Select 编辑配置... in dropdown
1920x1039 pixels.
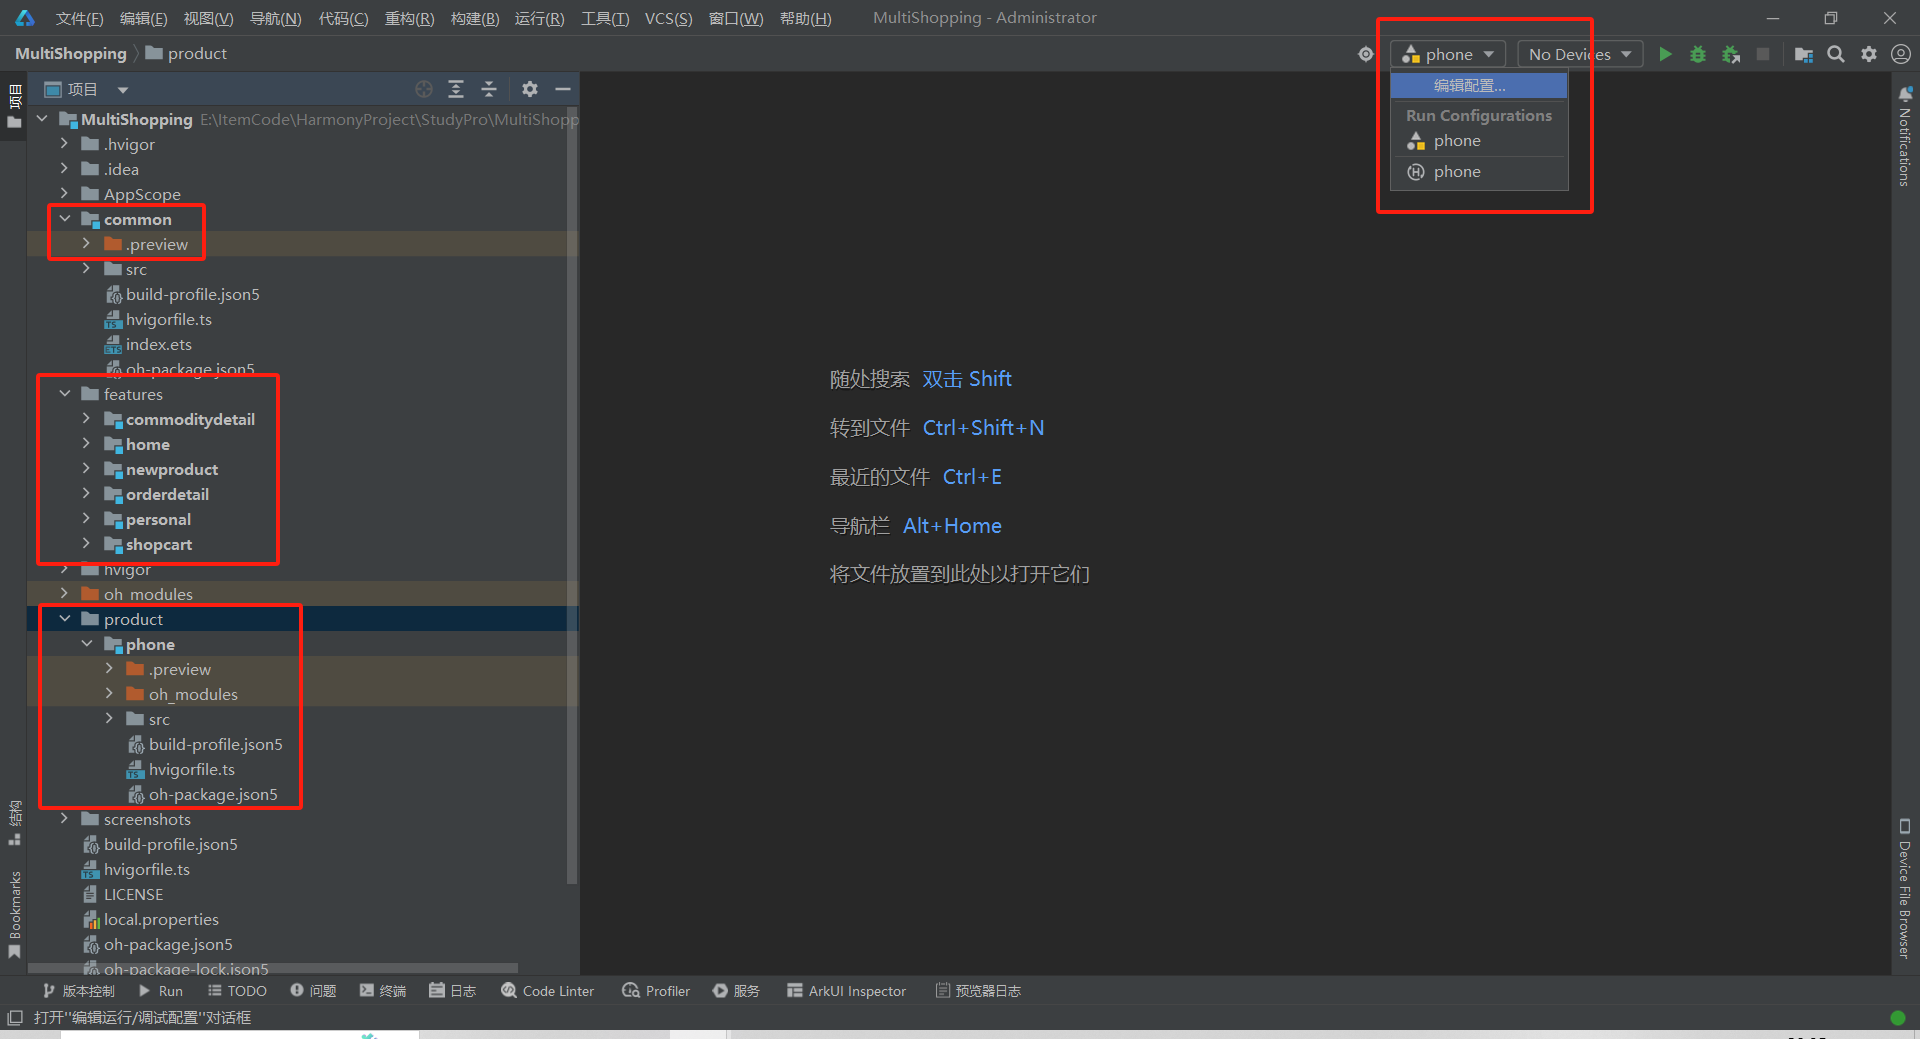[1479, 86]
